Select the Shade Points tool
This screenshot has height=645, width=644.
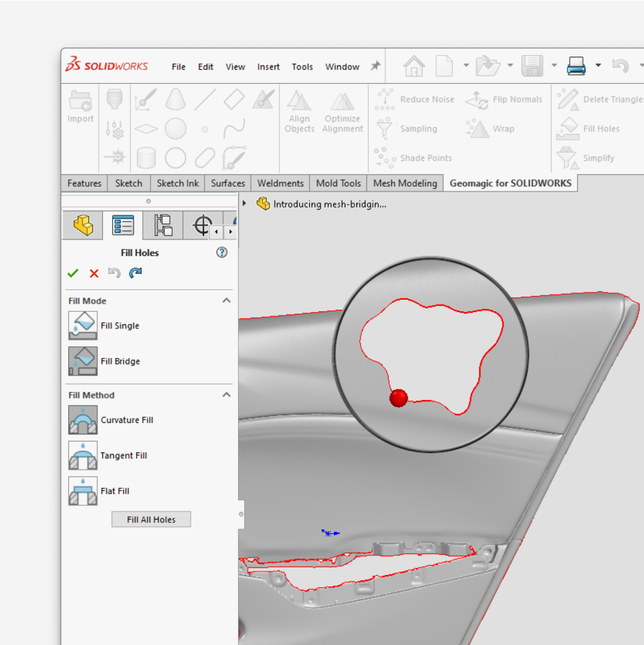point(413,158)
